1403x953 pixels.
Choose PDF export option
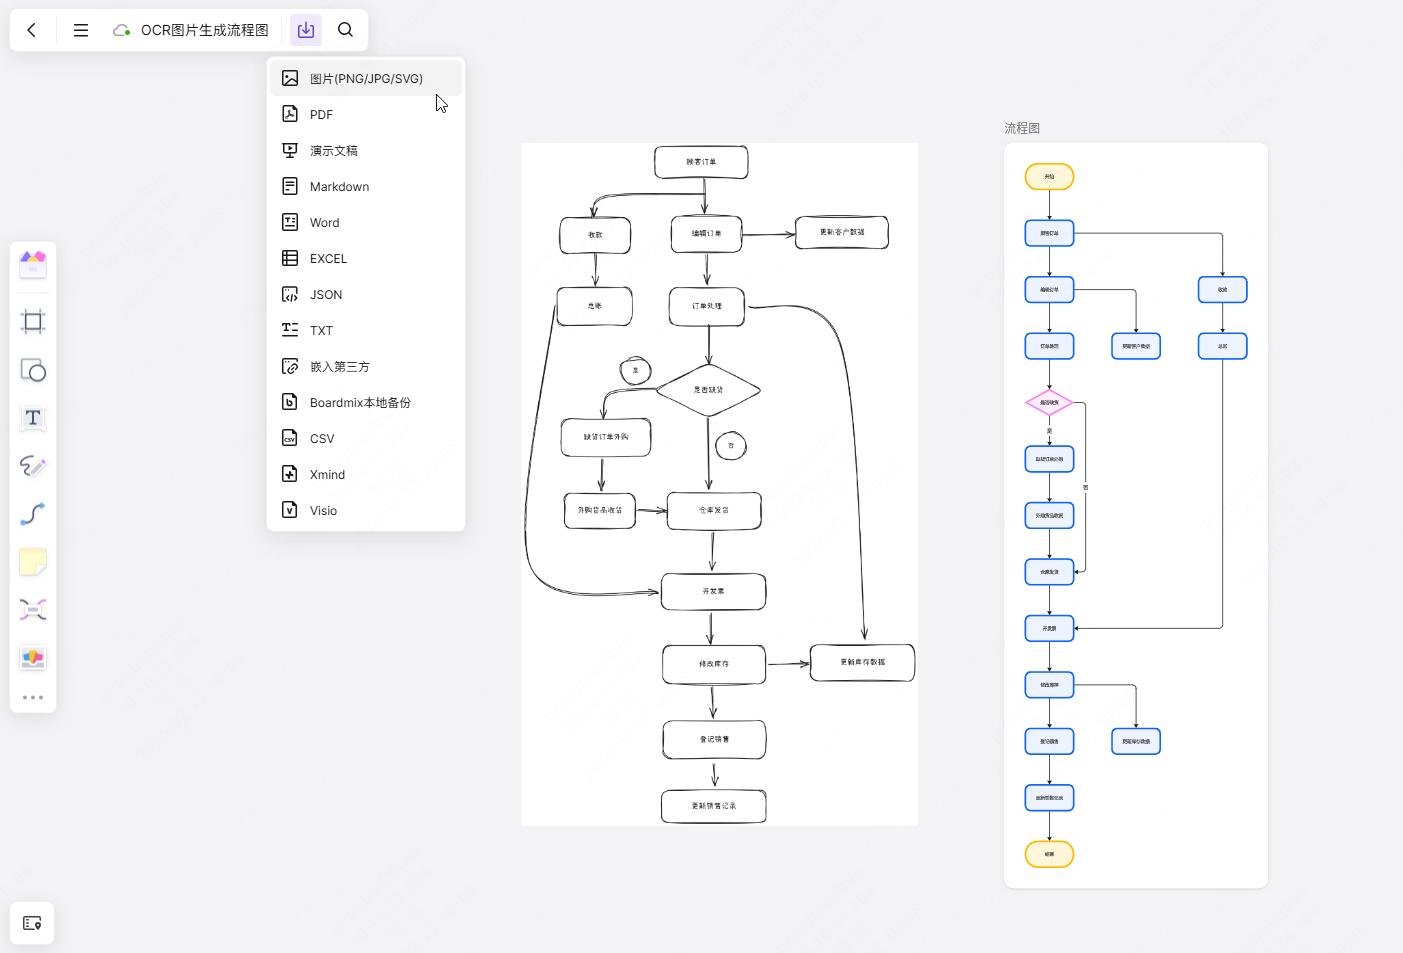[321, 115]
